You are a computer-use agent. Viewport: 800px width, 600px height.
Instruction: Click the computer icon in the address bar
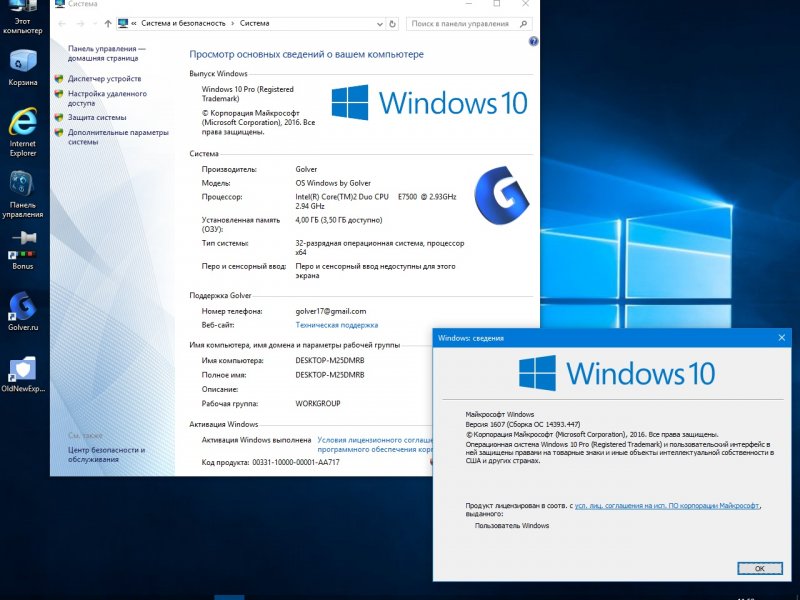tap(122, 23)
